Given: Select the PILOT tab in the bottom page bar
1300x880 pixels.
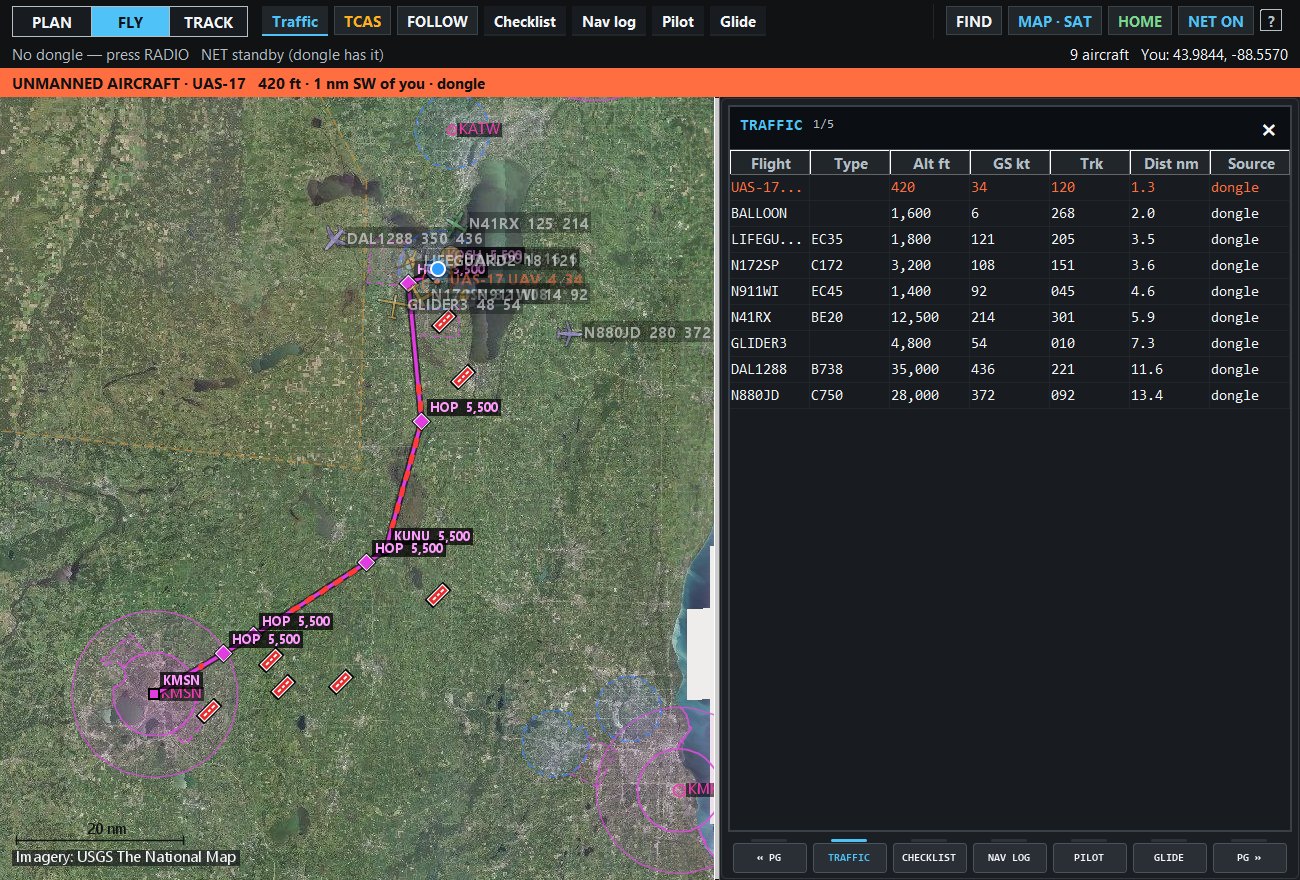Looking at the screenshot, I should click(x=1090, y=858).
